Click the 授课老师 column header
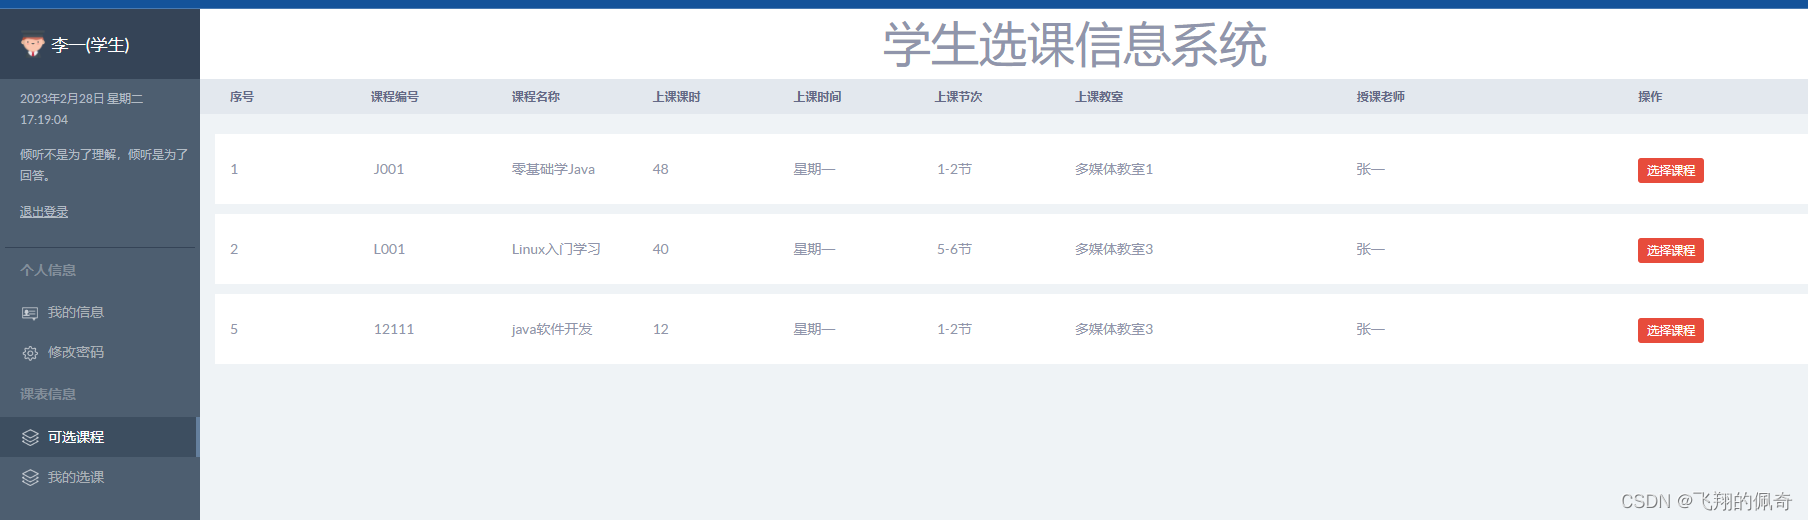The width and height of the screenshot is (1808, 520). [x=1381, y=97]
